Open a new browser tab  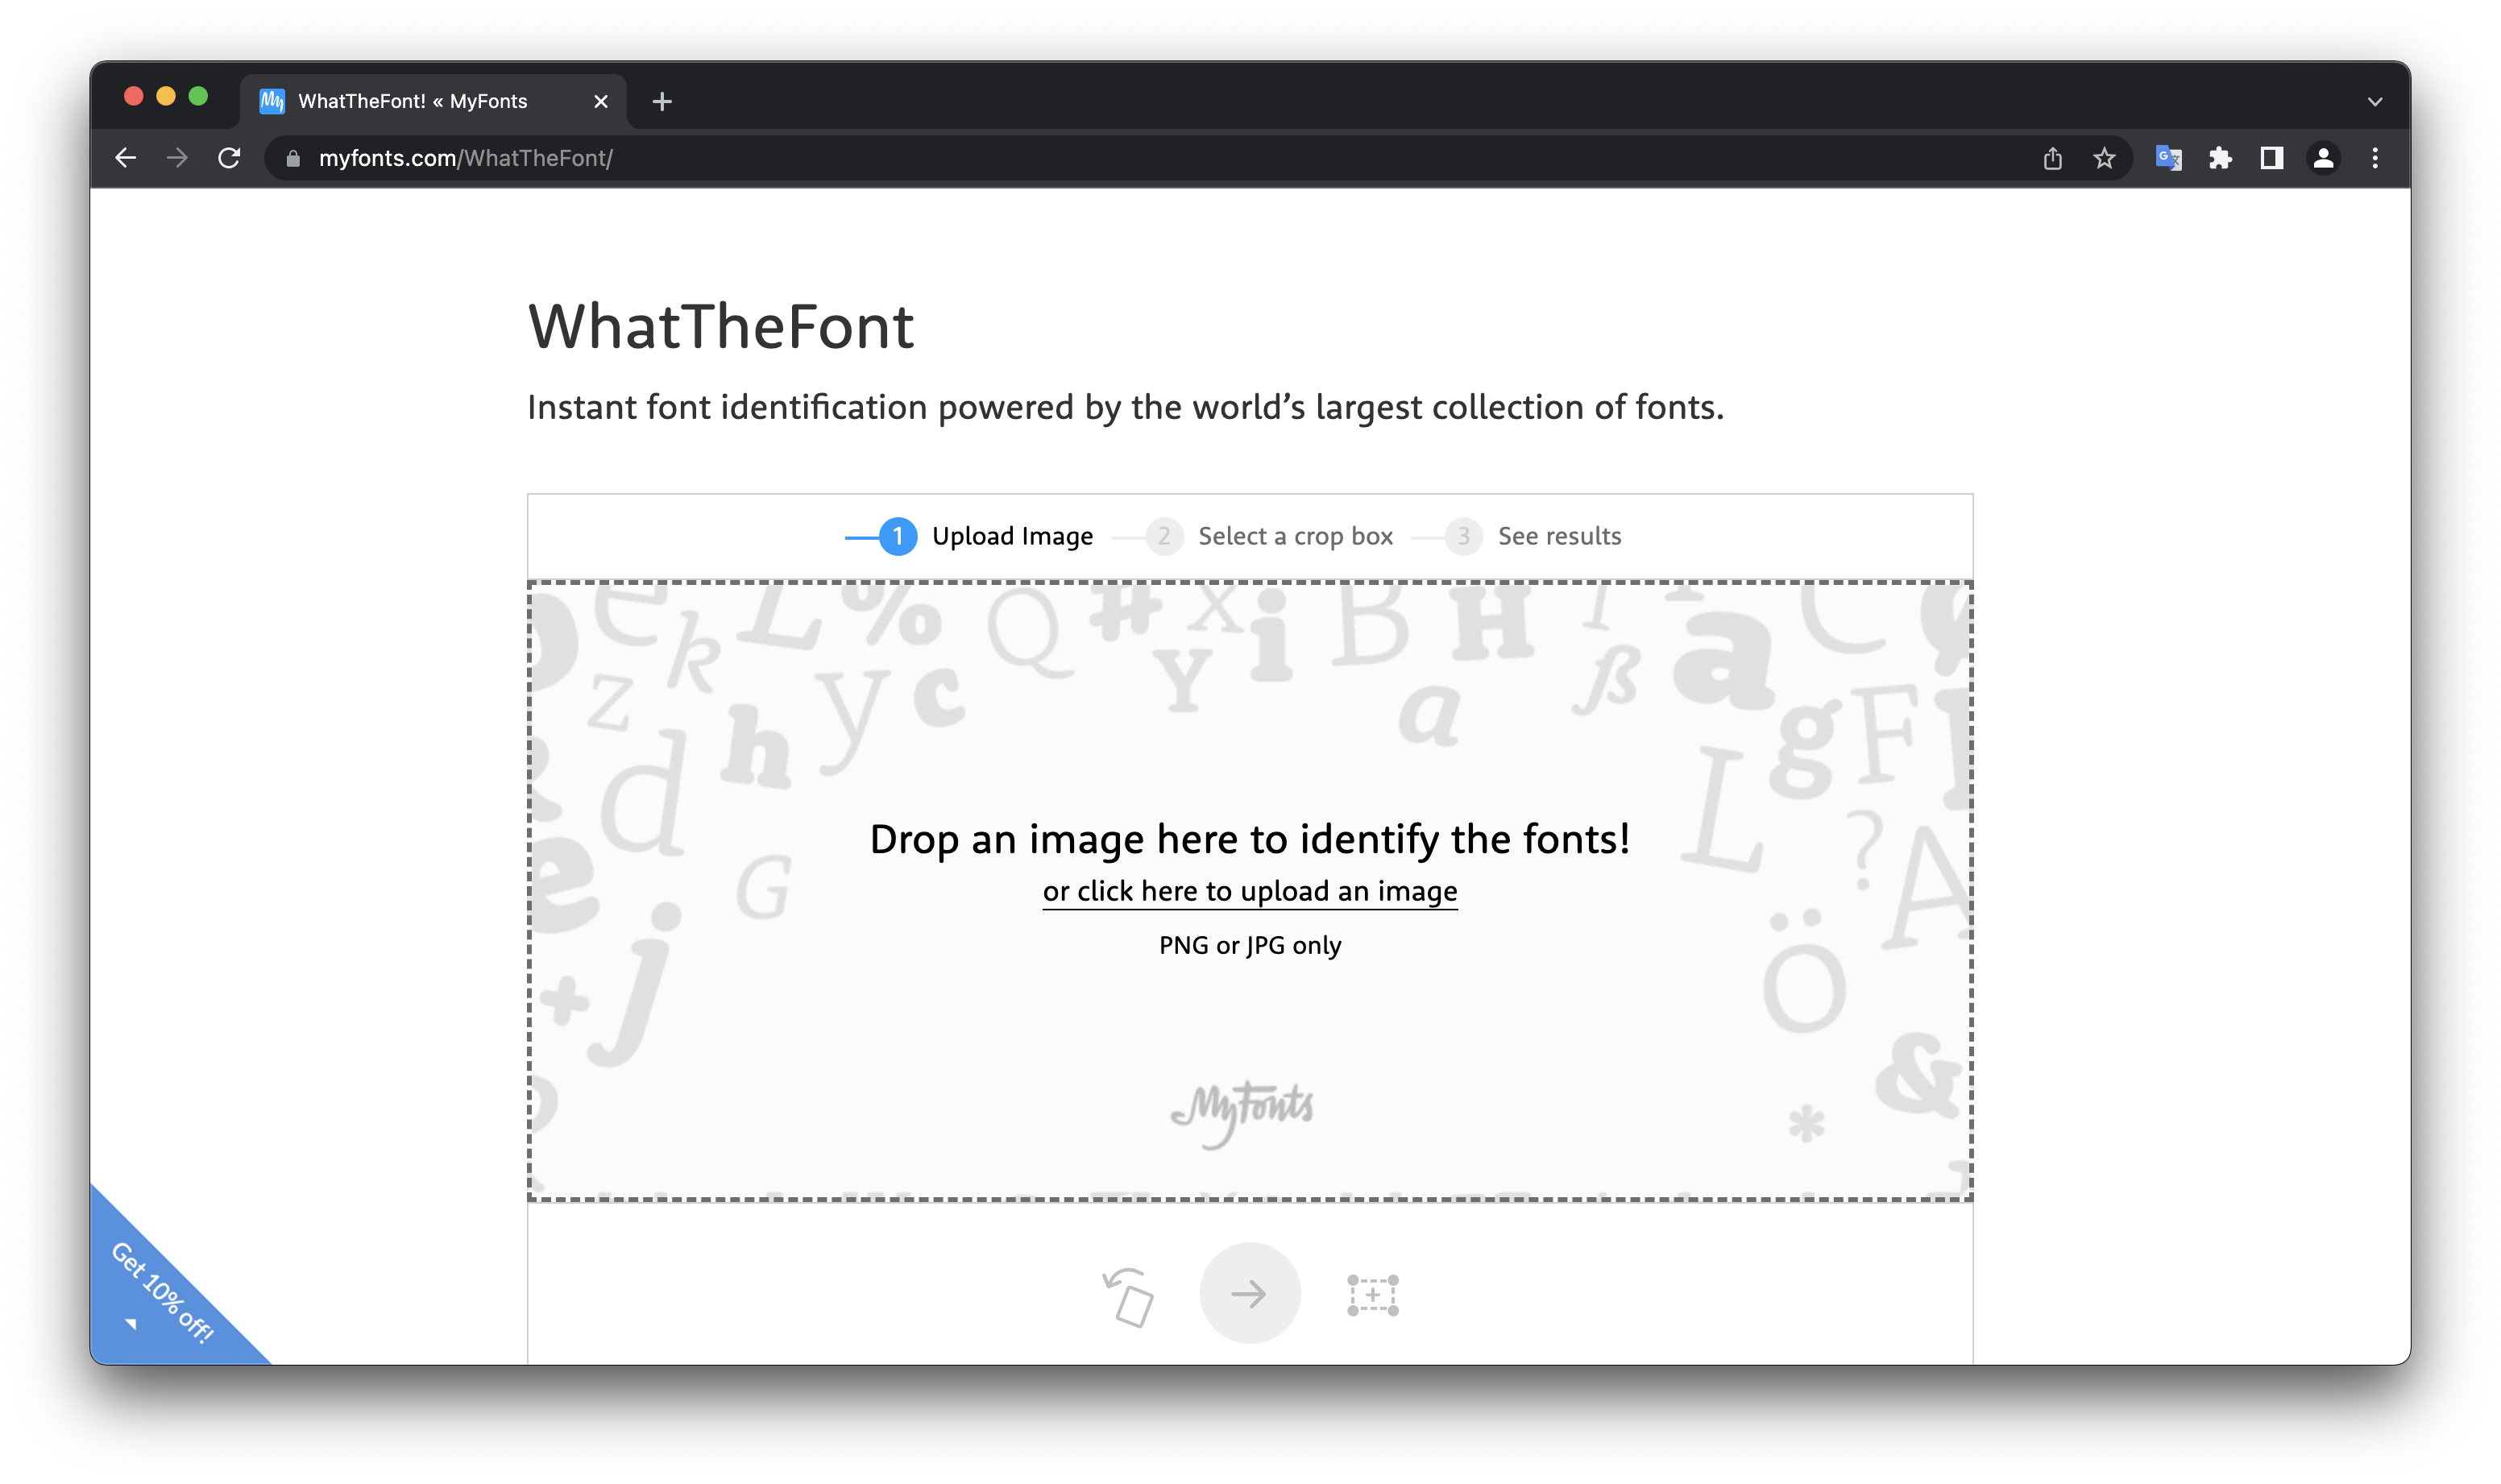(x=661, y=102)
